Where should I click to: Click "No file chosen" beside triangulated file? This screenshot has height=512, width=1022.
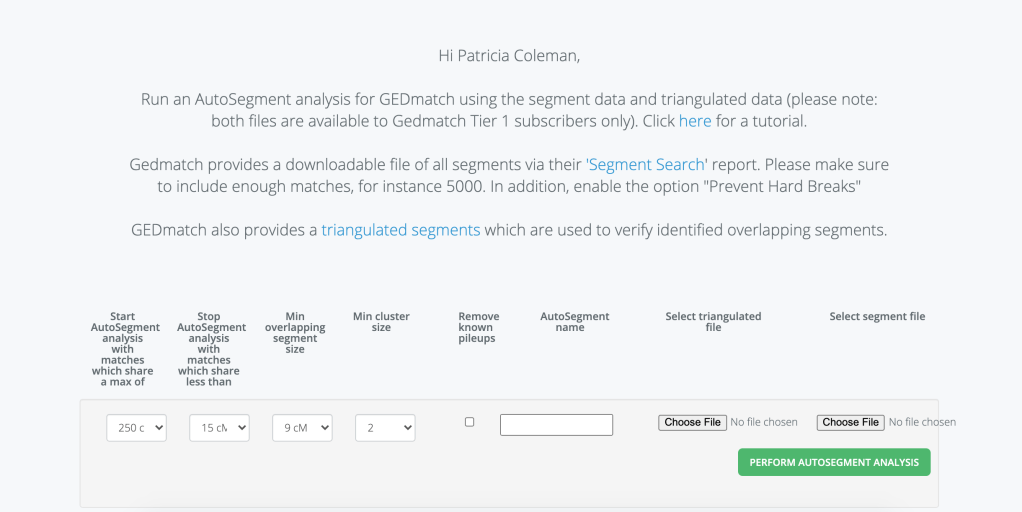tap(764, 422)
